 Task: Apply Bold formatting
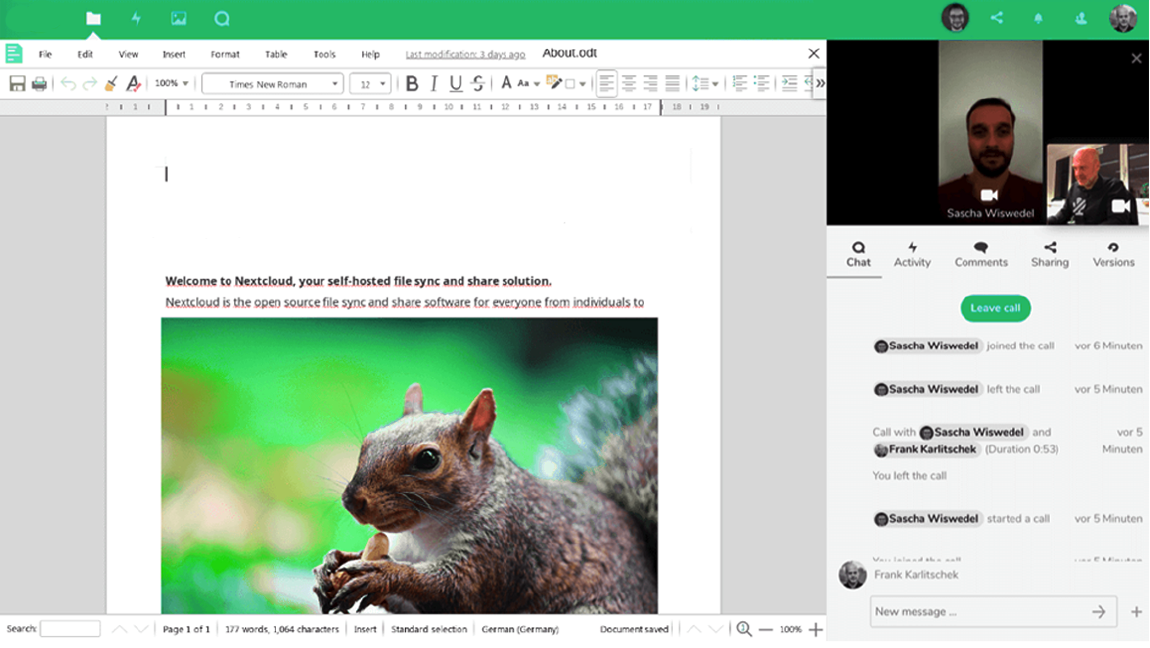point(411,84)
